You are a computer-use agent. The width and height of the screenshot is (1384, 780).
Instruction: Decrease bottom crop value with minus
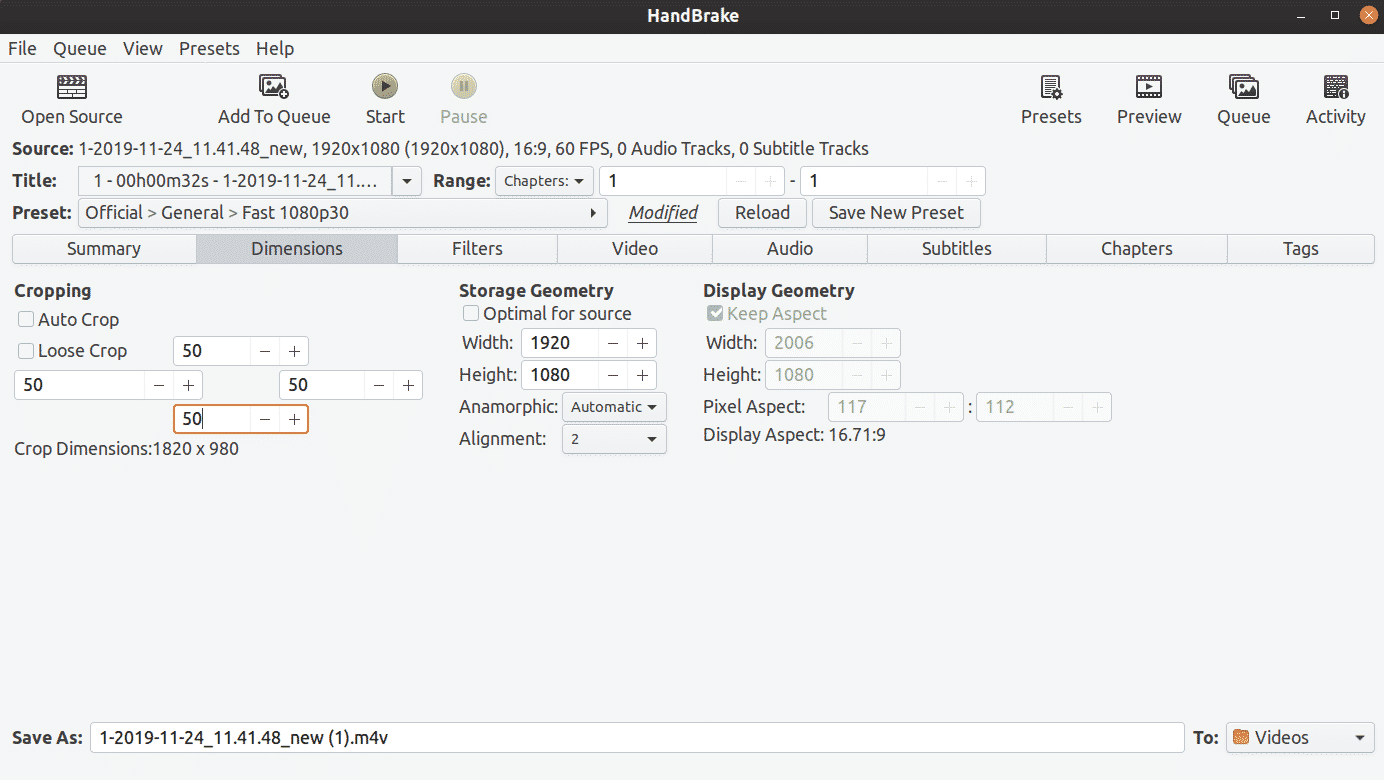tap(265, 419)
